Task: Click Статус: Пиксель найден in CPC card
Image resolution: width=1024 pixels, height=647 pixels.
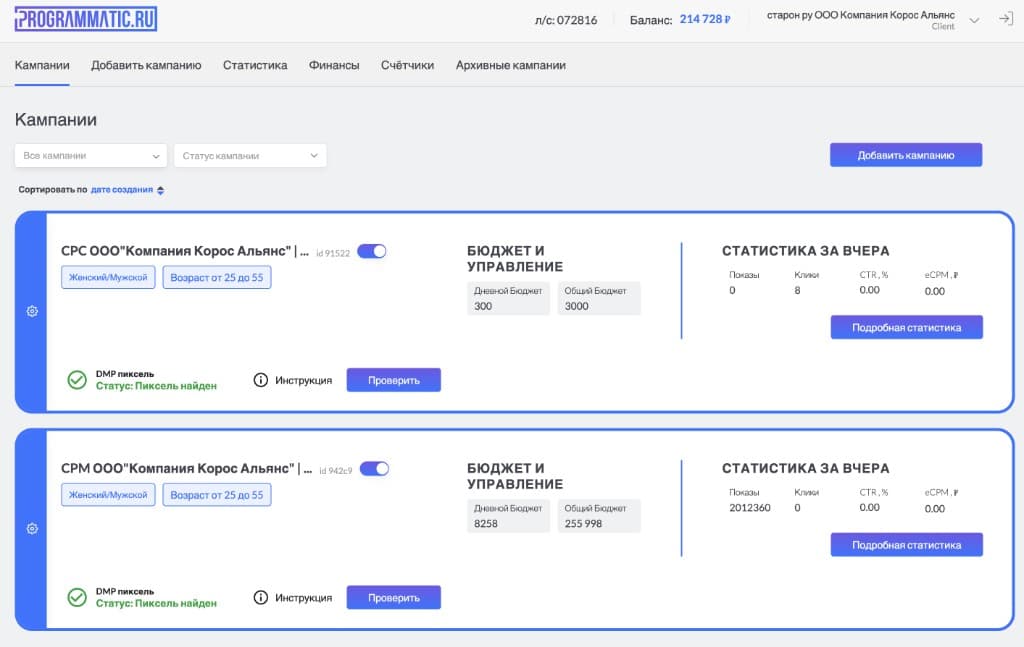Action: tap(156, 386)
